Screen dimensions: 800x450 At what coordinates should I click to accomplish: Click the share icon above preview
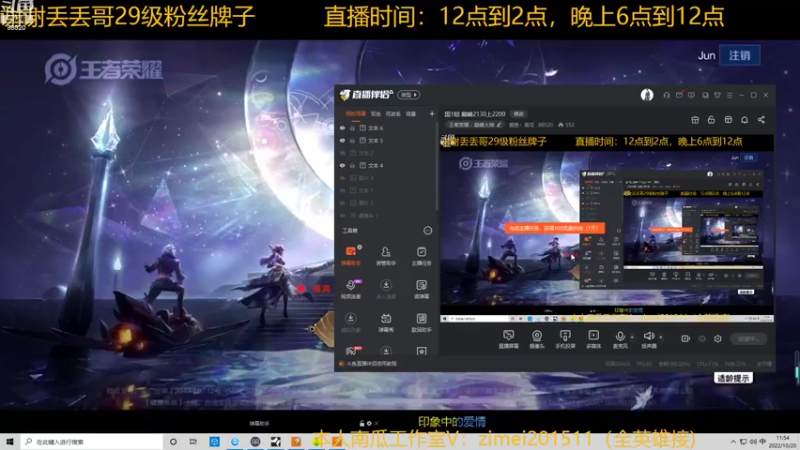click(x=761, y=120)
